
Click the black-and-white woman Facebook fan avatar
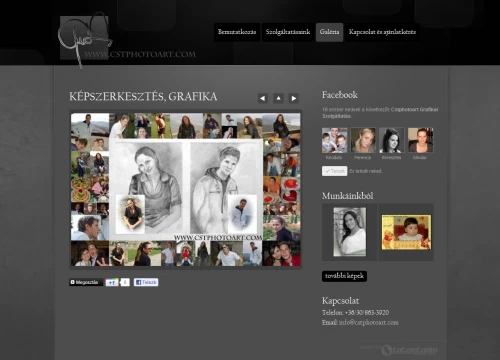[392, 140]
